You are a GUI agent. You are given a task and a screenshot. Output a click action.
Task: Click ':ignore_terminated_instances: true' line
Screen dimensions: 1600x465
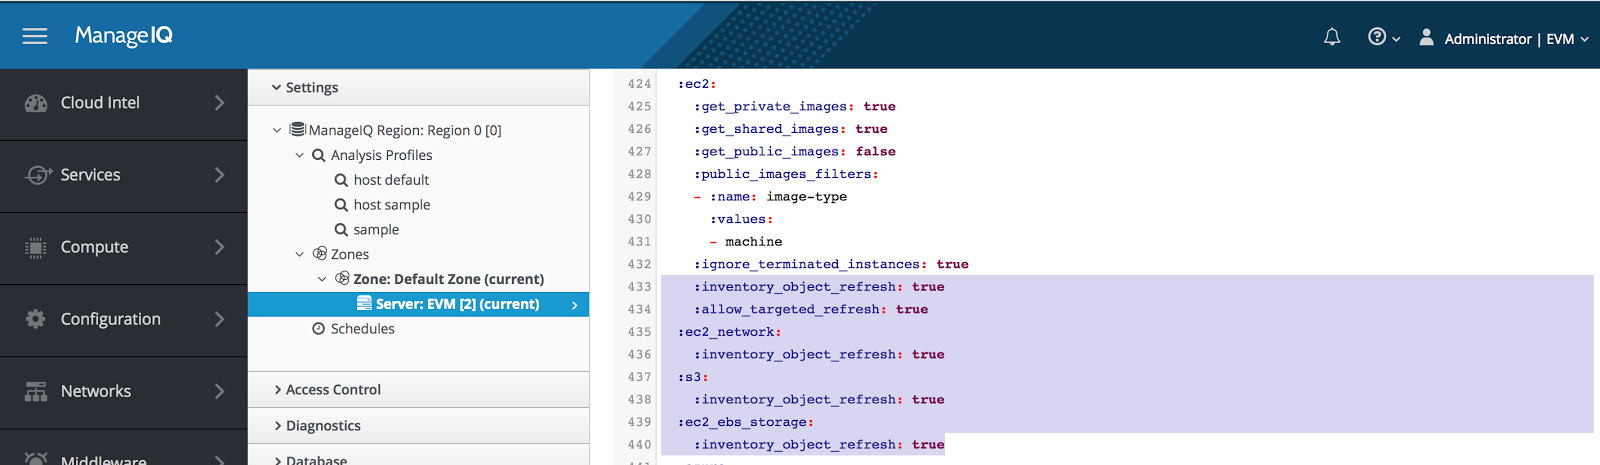[x=831, y=264]
